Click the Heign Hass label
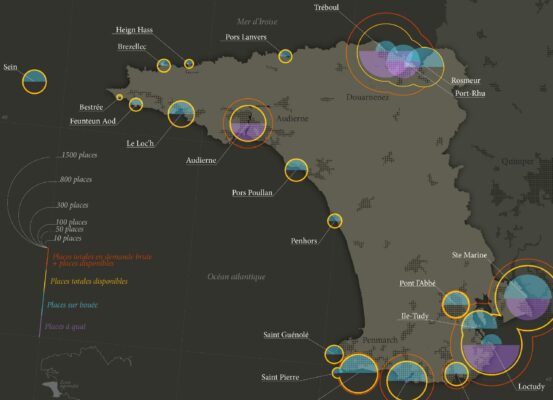Image resolution: width=553 pixels, height=400 pixels. 134,30
